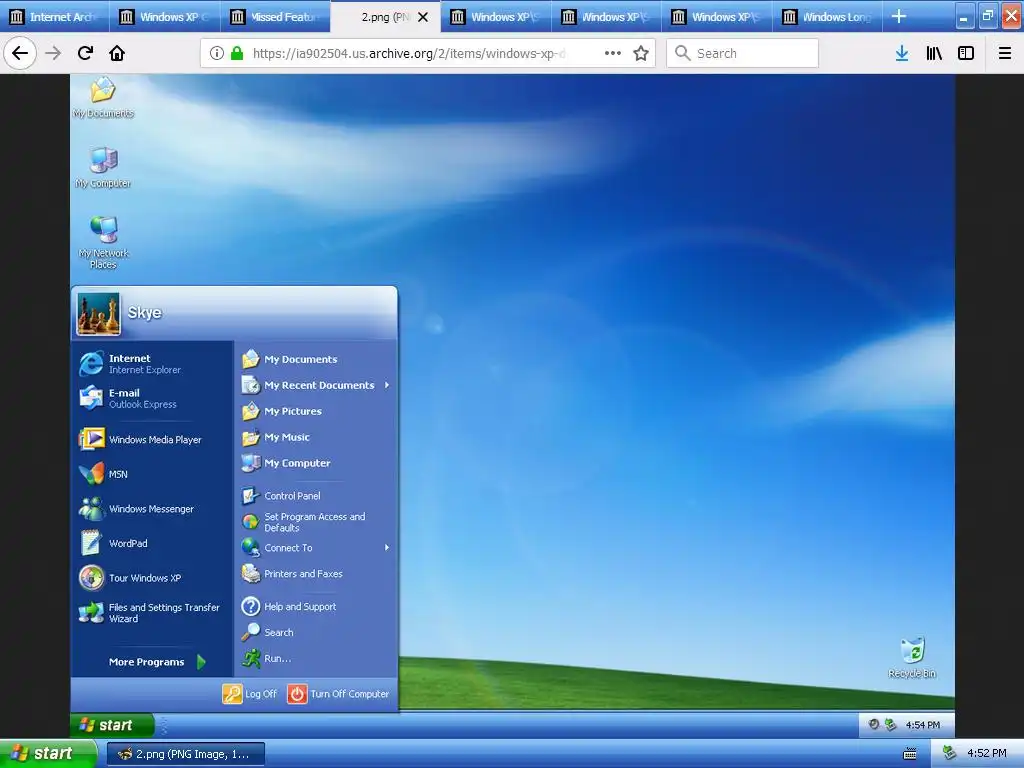Open E-mail Outlook Express entry
This screenshot has width=1024, height=768.
pyautogui.click(x=152, y=398)
